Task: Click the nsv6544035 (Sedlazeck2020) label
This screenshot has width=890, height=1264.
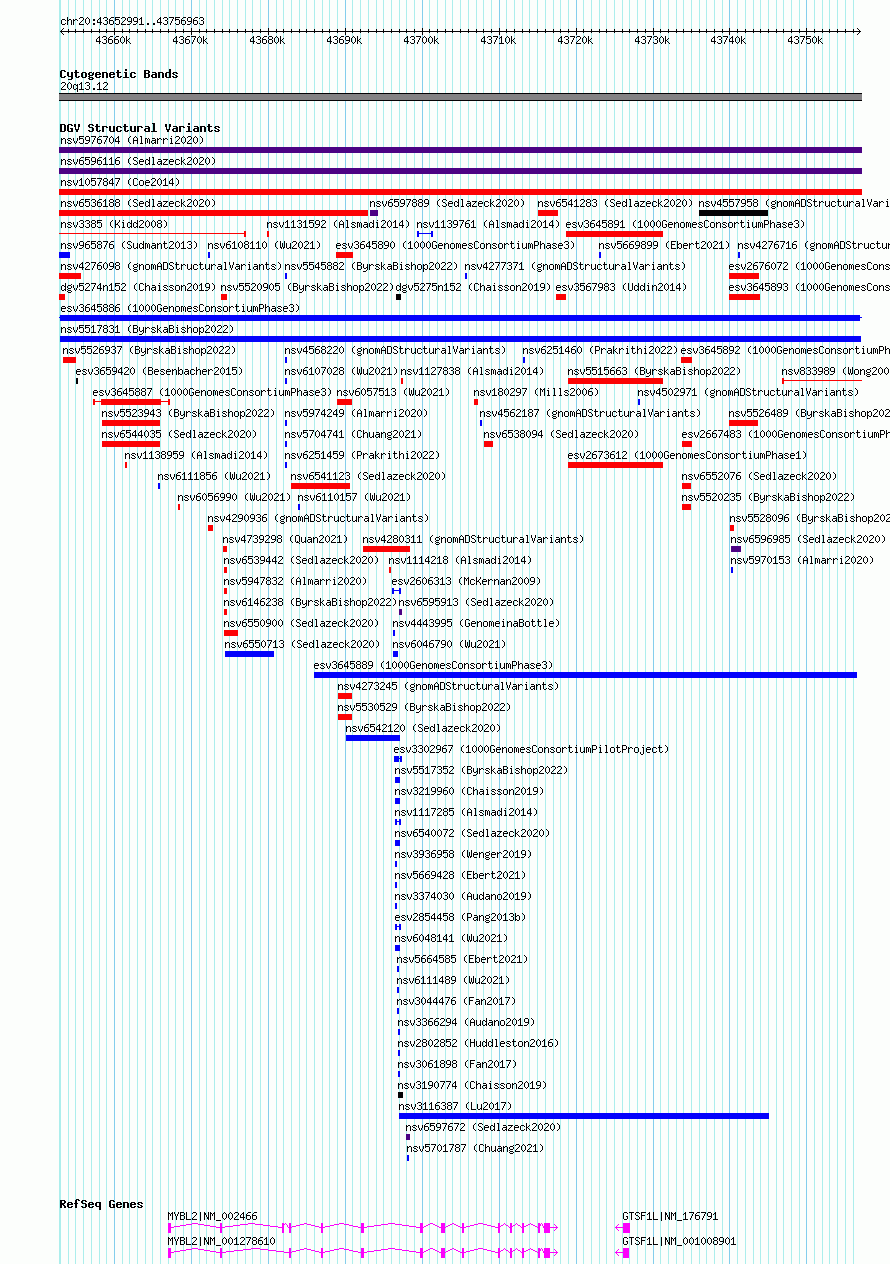Action: 179,434
